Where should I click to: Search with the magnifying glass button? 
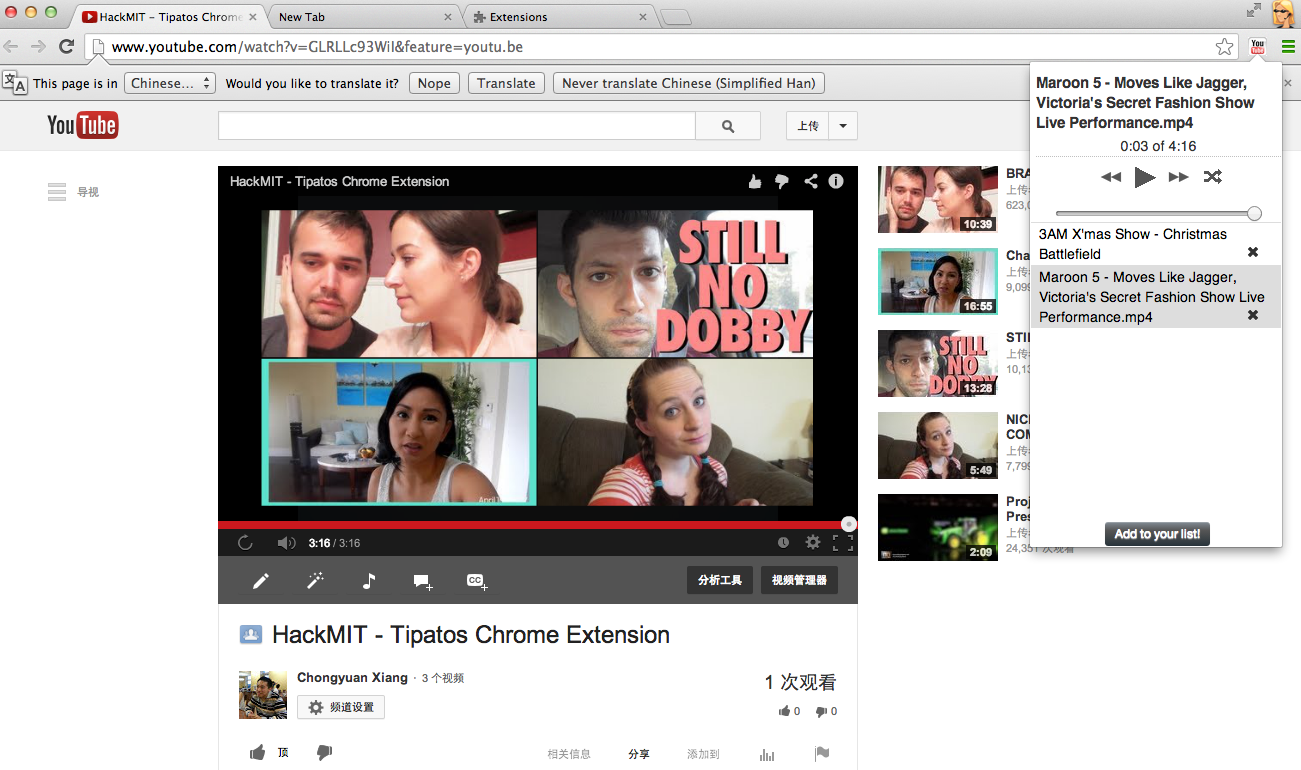(x=728, y=126)
